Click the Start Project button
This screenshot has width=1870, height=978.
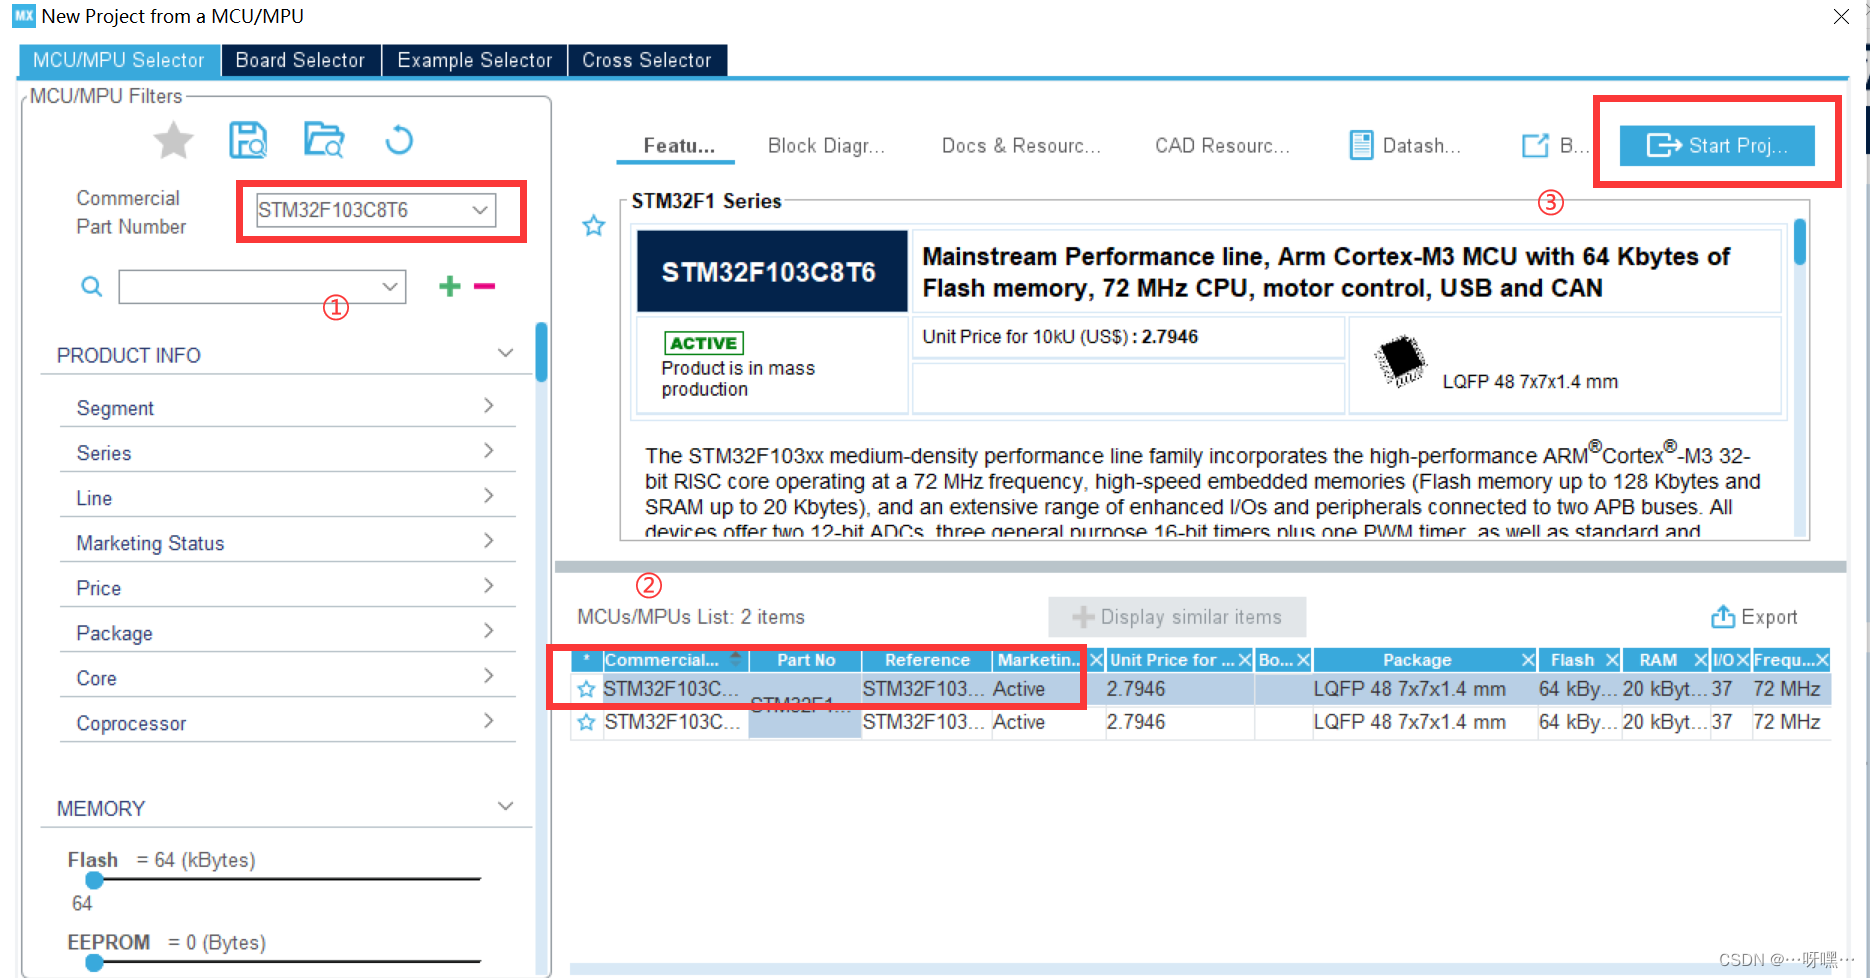(1717, 146)
